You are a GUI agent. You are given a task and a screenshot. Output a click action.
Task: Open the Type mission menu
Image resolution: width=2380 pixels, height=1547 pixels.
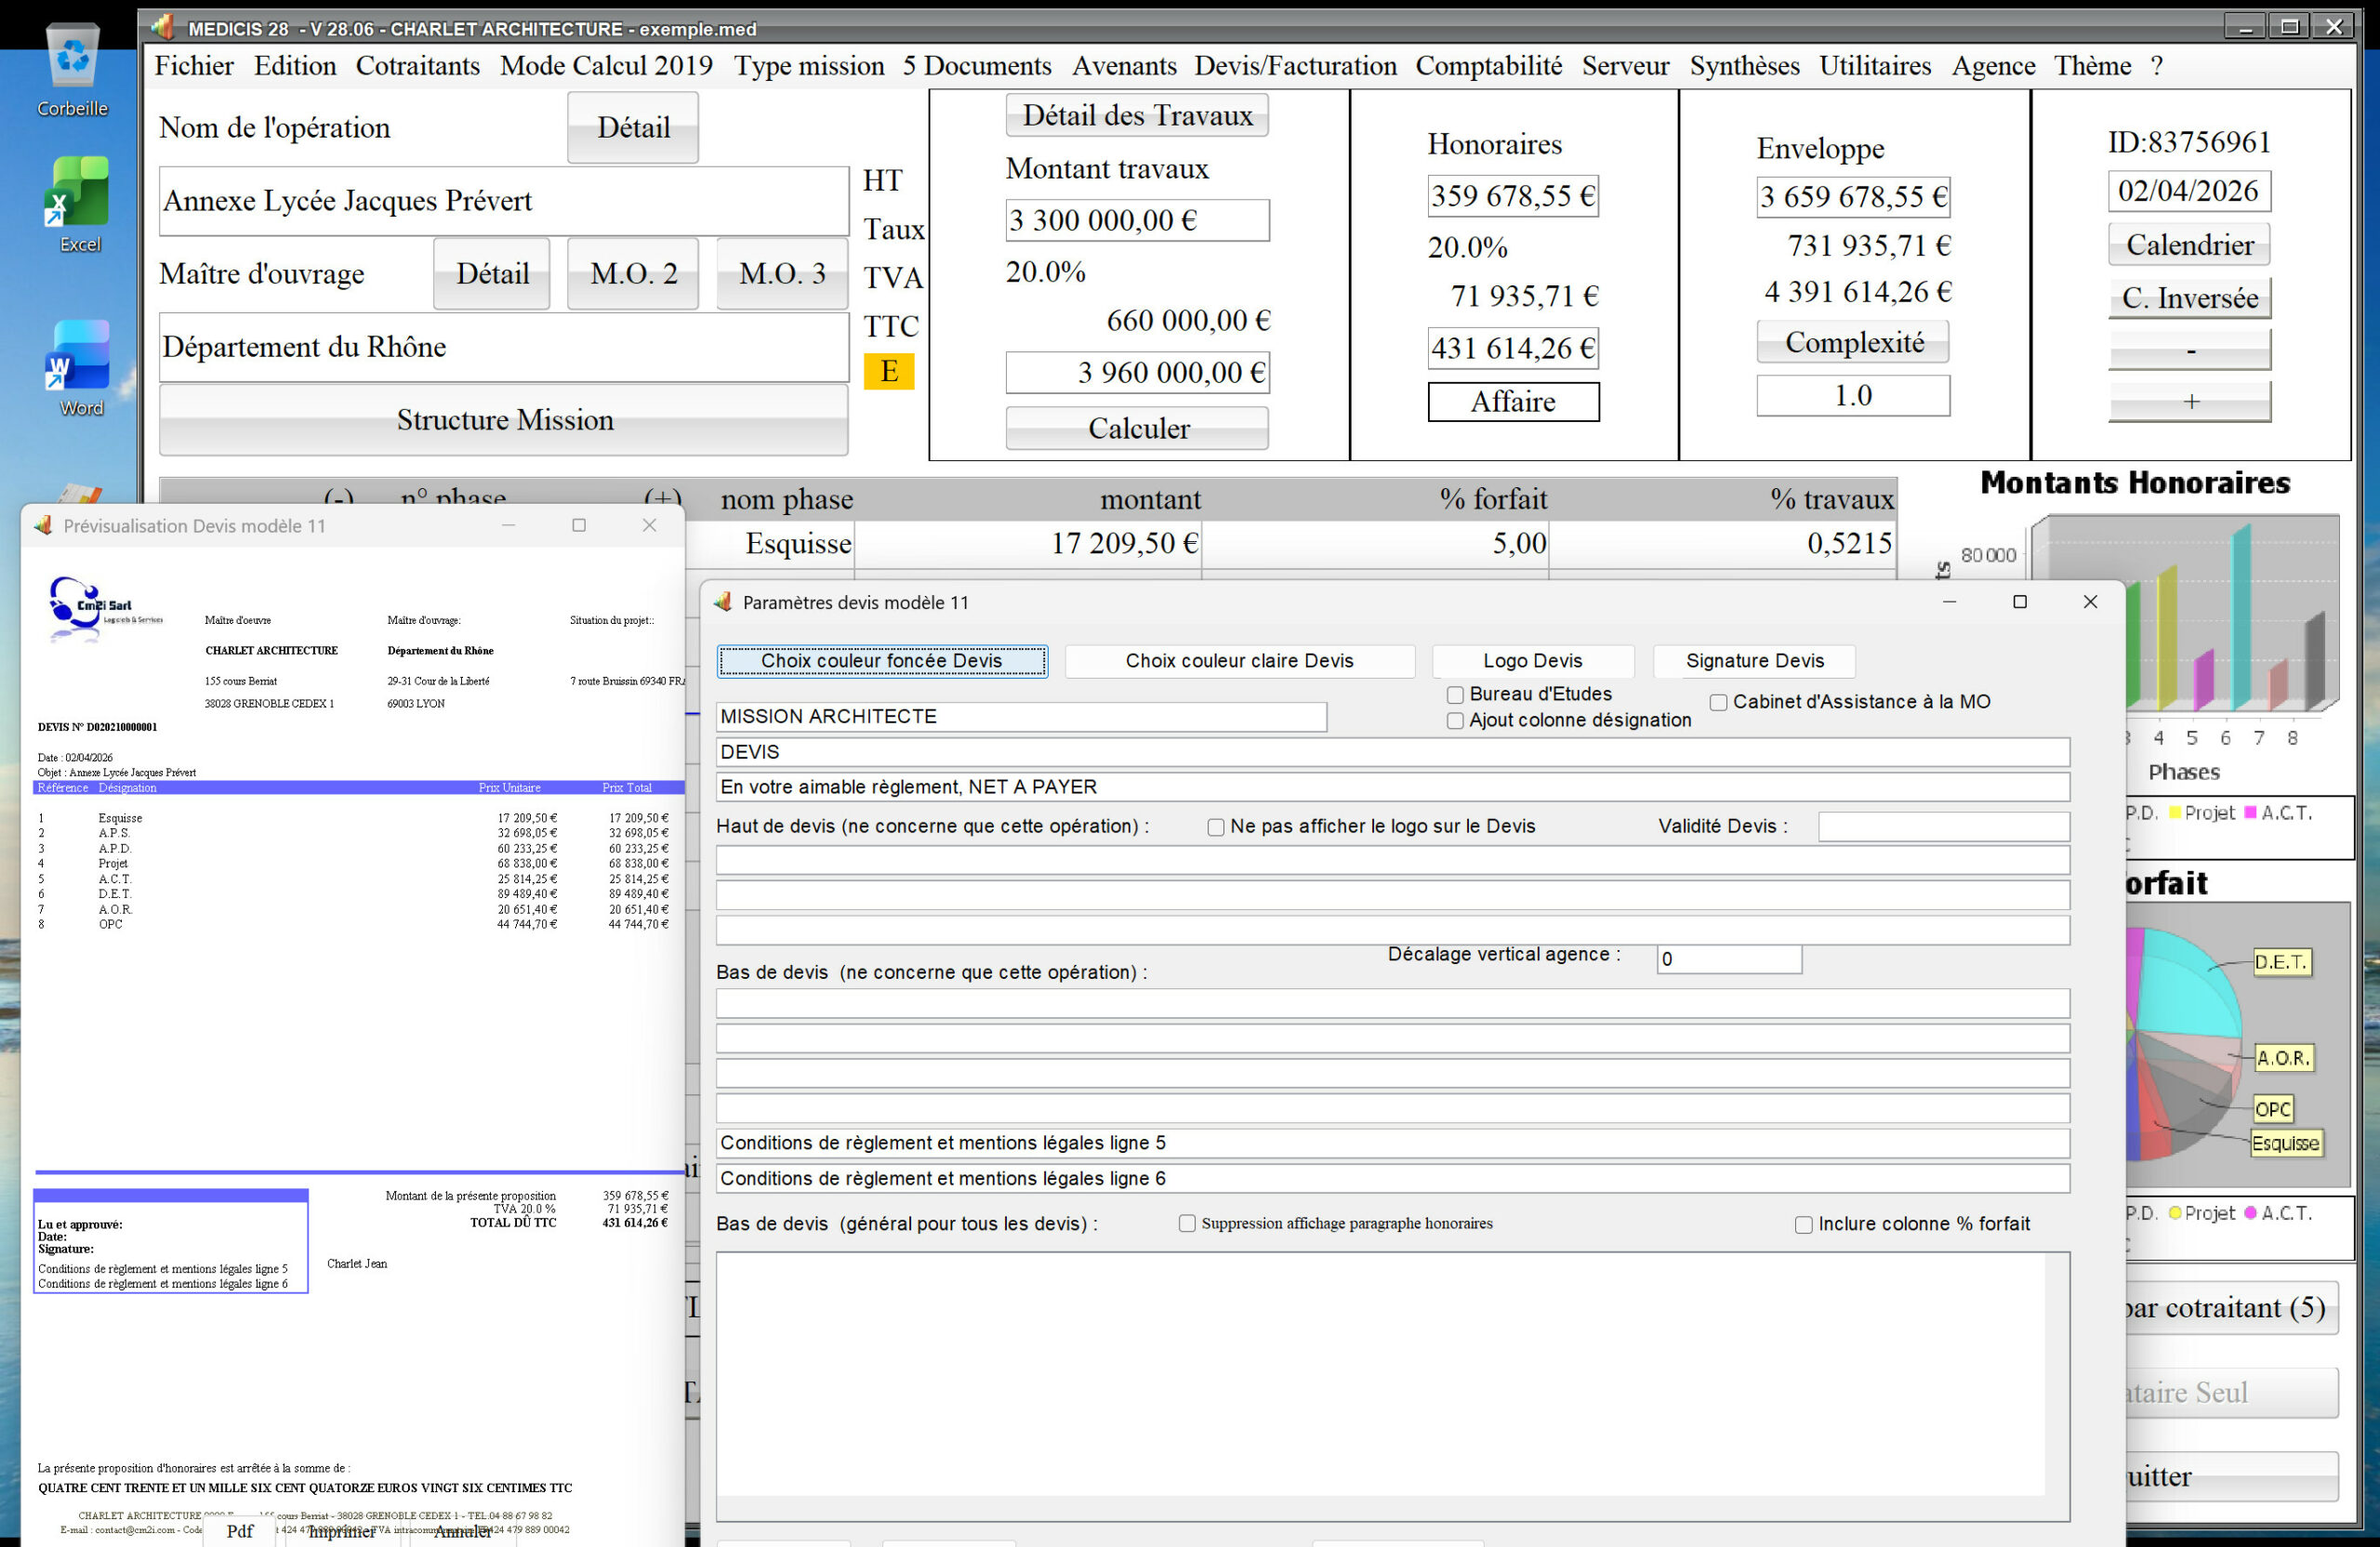pyautogui.click(x=809, y=66)
